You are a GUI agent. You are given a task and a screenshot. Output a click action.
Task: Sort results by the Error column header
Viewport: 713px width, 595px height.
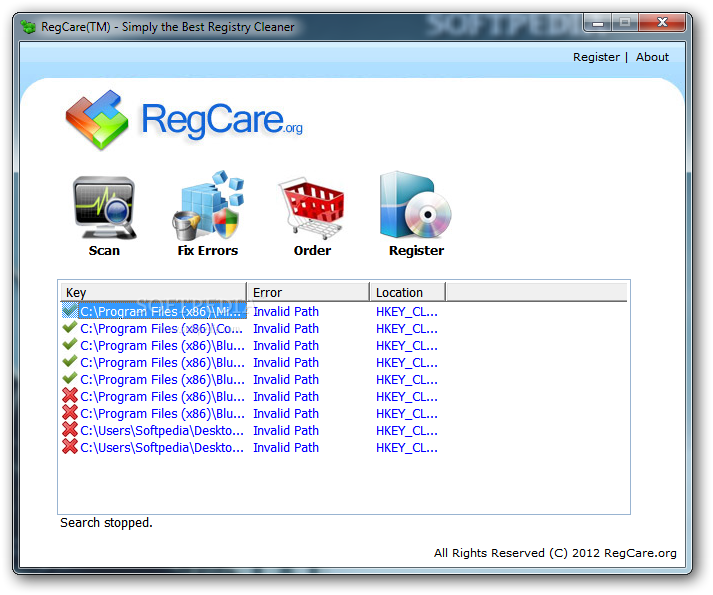[308, 292]
